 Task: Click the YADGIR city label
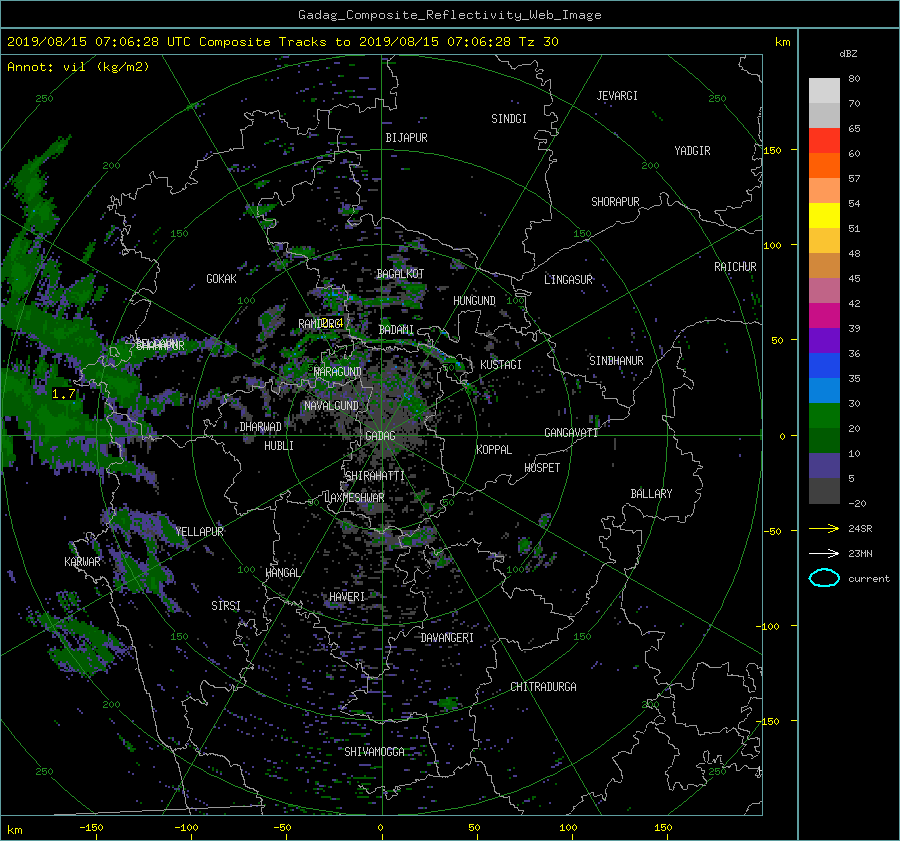point(692,151)
